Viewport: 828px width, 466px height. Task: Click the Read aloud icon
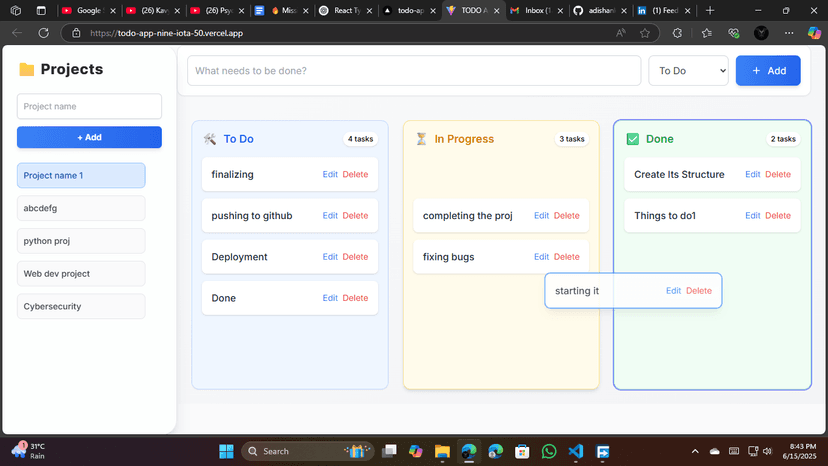[x=620, y=33]
